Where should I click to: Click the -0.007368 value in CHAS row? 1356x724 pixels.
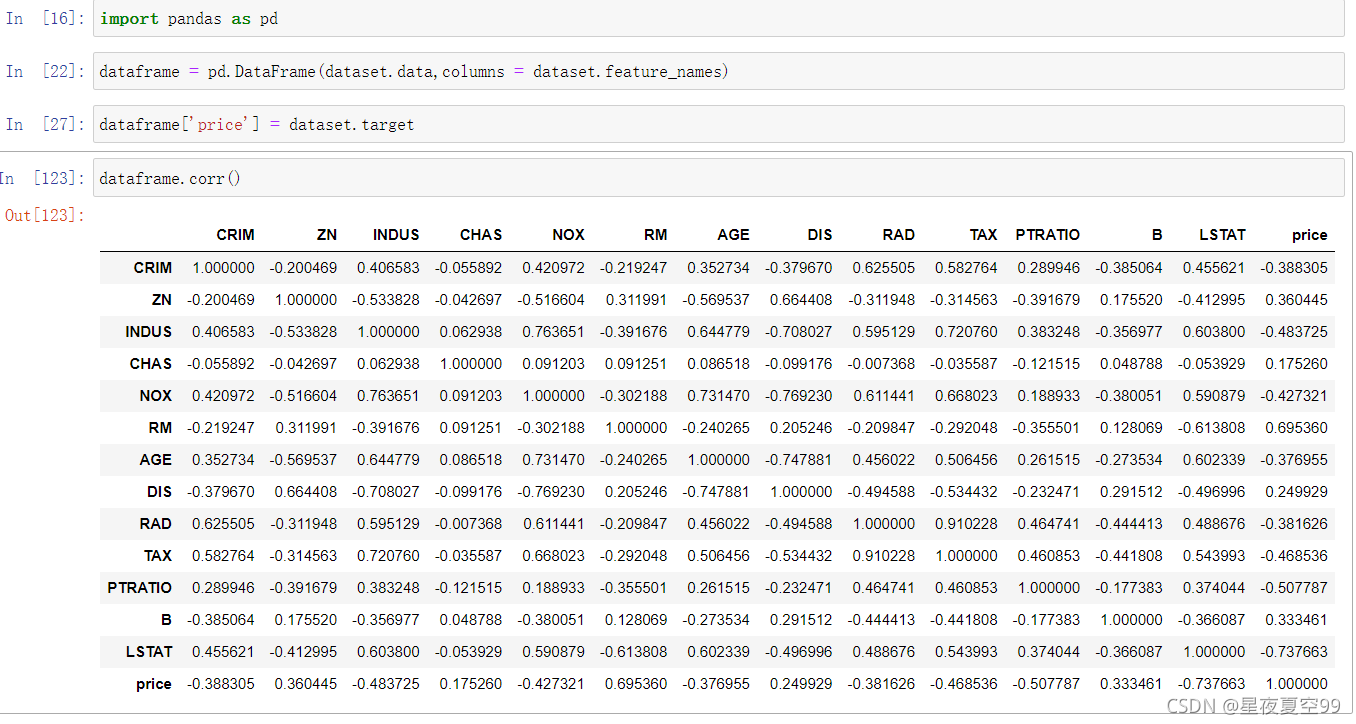(x=881, y=364)
